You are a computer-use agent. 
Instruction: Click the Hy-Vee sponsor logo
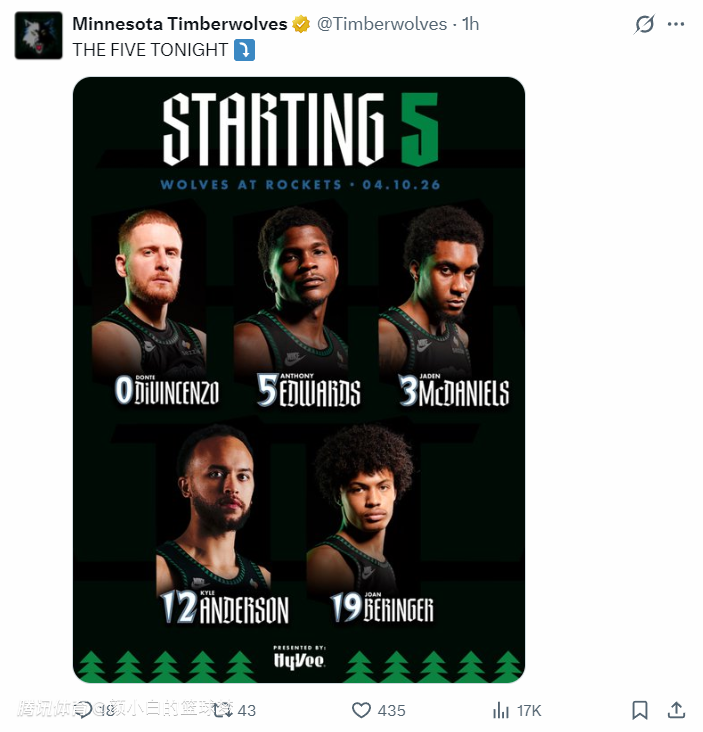299,661
